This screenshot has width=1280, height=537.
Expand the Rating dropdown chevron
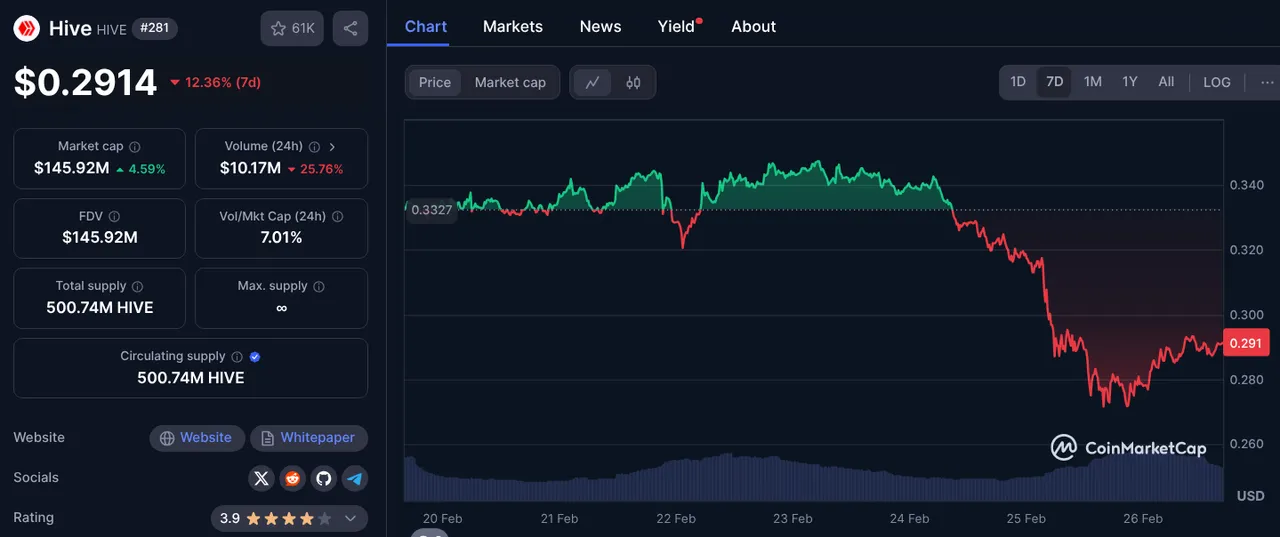[350, 519]
